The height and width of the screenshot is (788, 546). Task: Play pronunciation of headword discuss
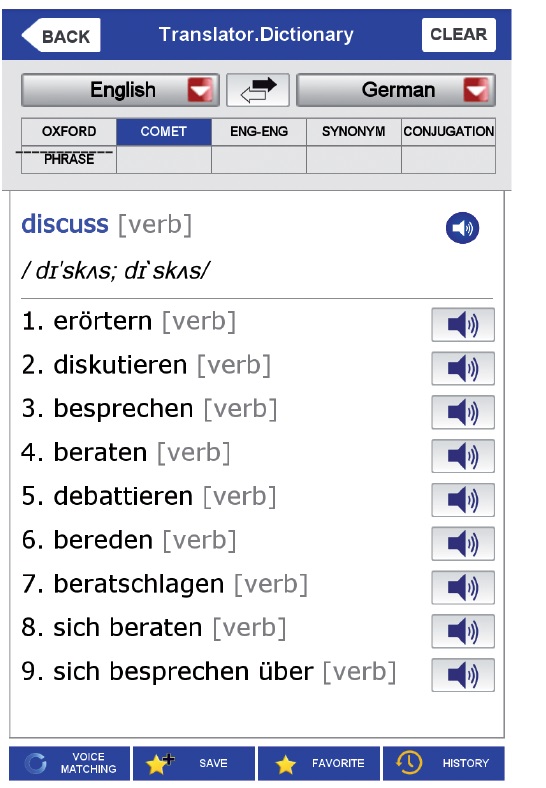pyautogui.click(x=462, y=228)
